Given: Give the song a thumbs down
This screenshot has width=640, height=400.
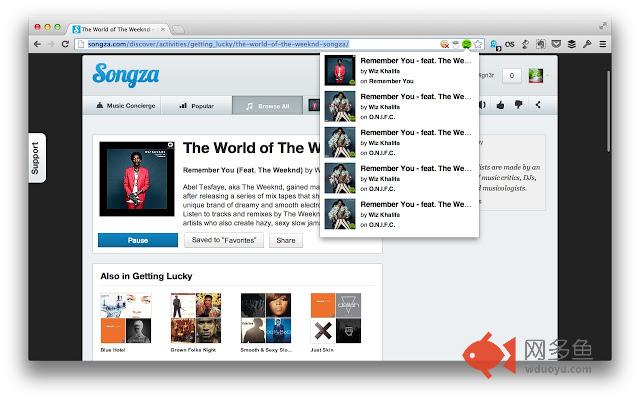Looking at the screenshot, I should point(518,105).
